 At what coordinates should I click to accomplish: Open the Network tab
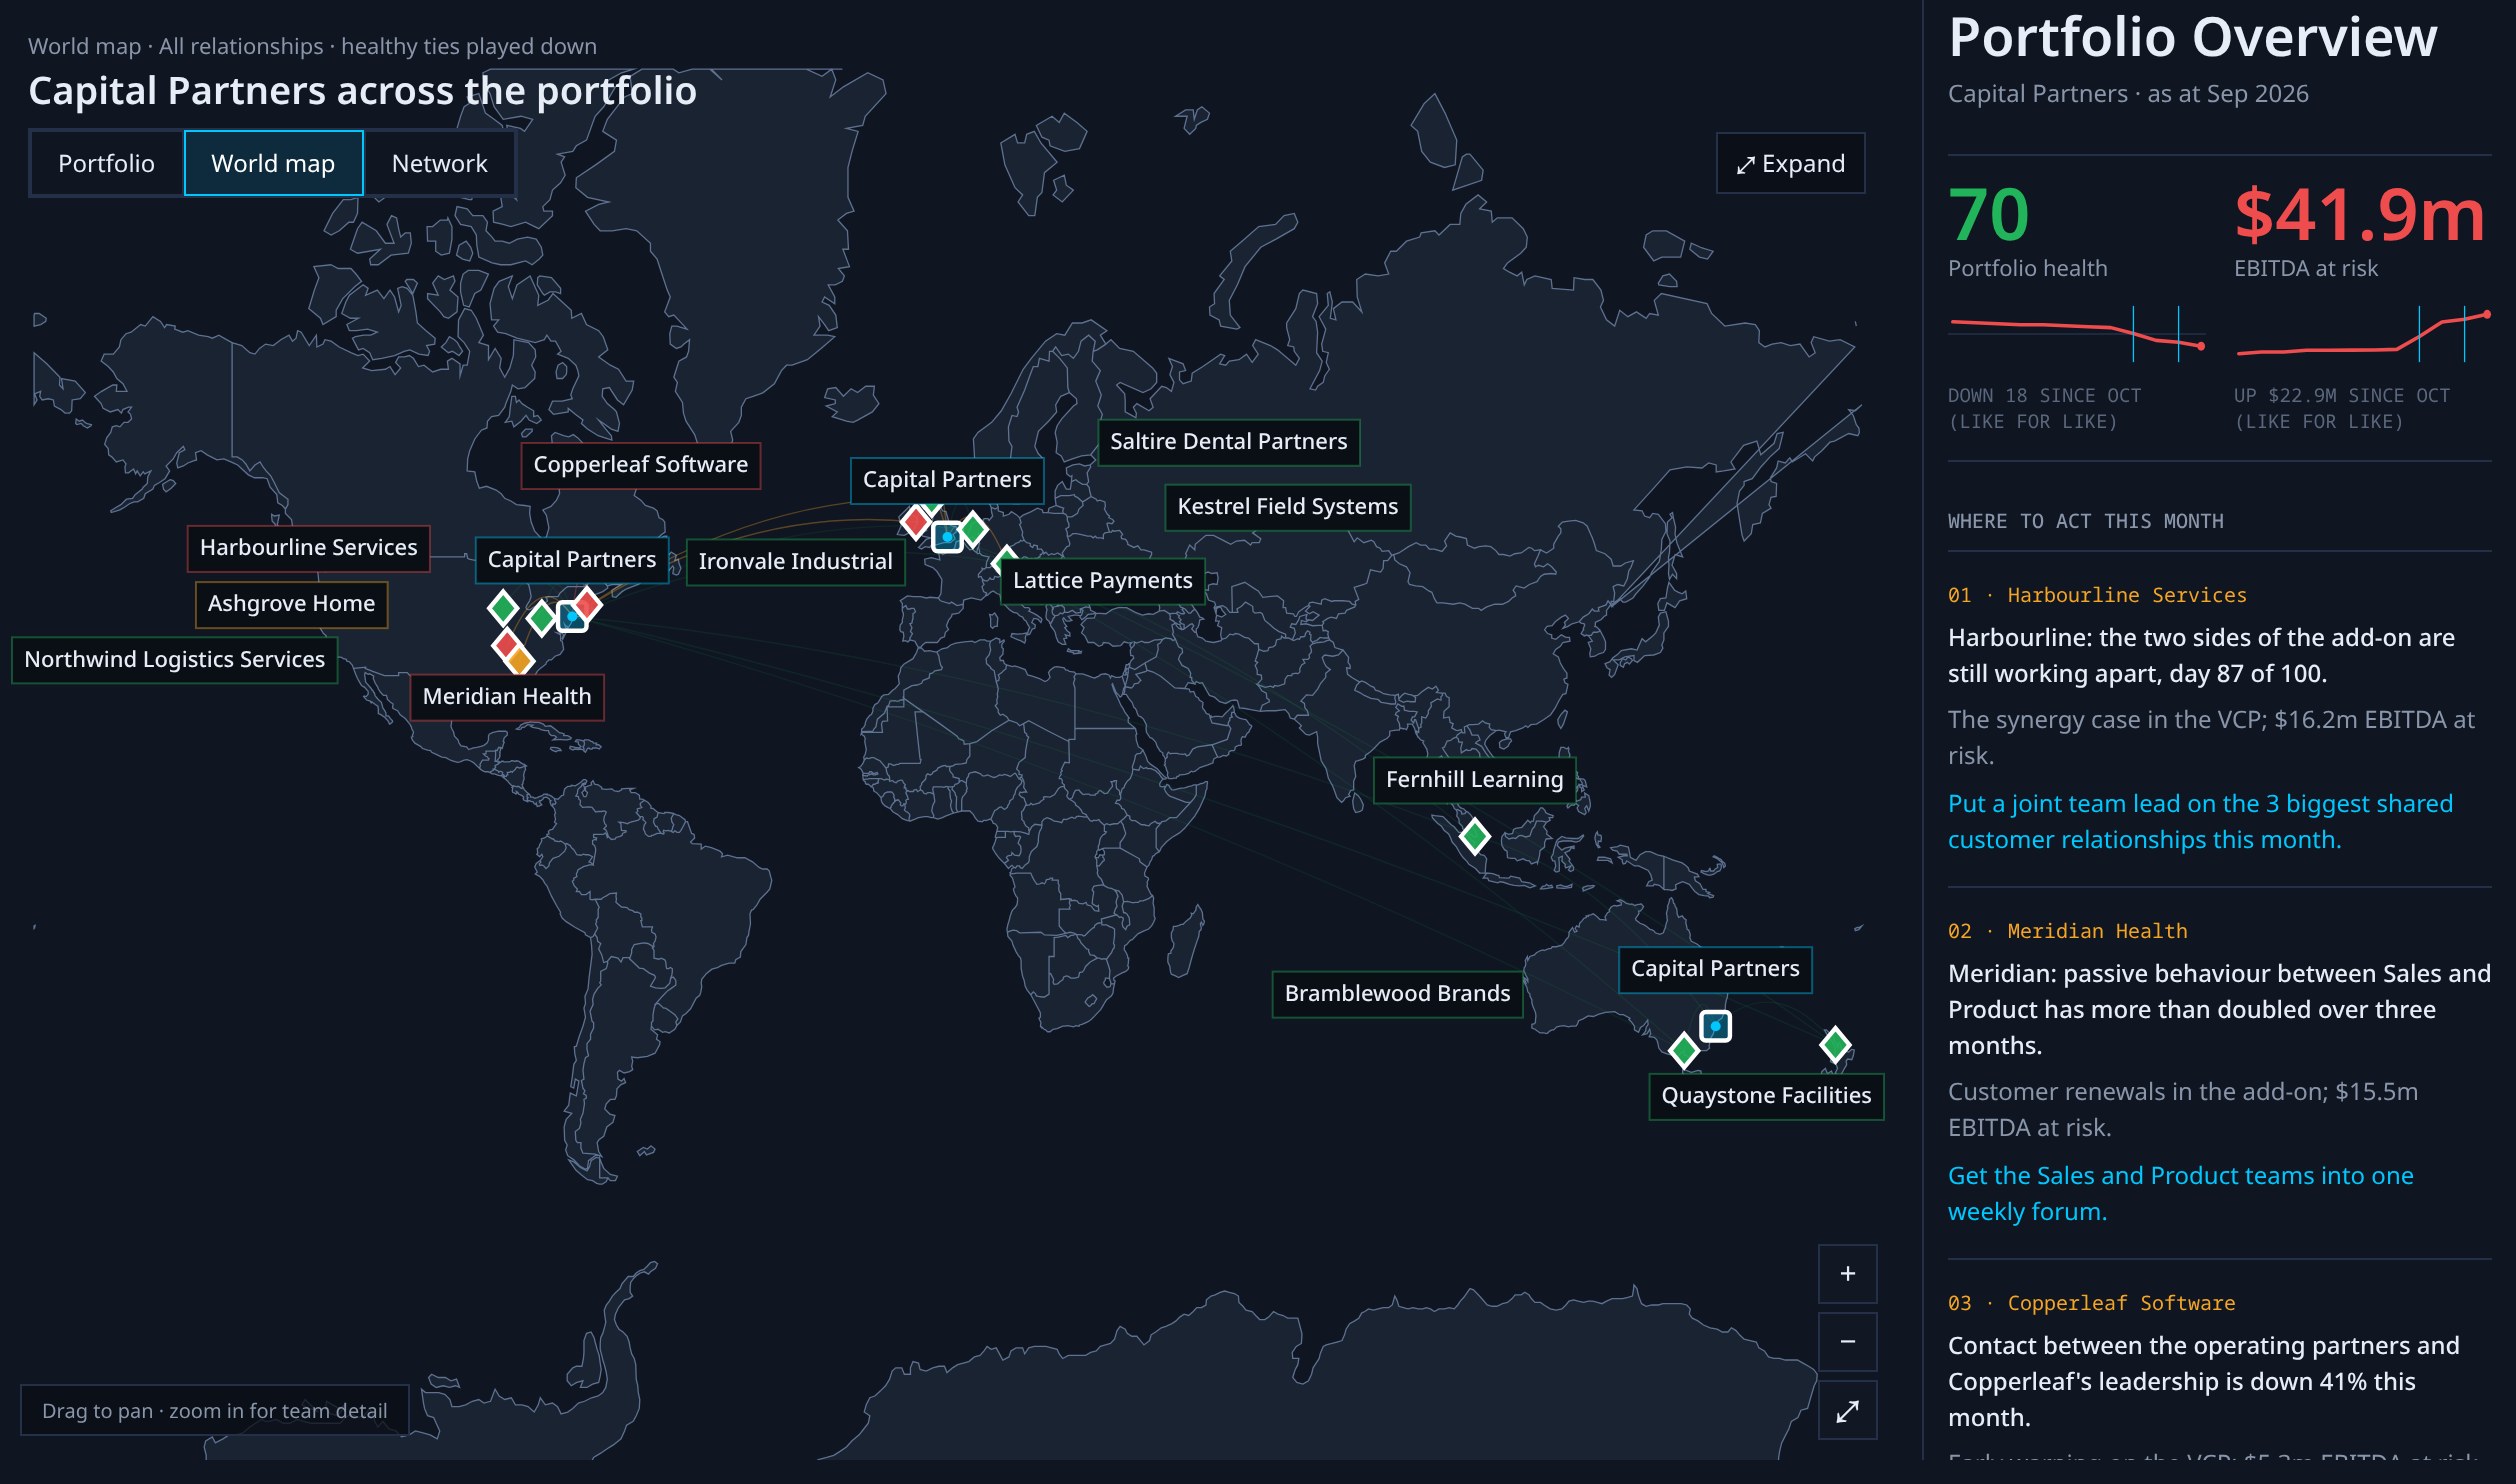tap(439, 163)
